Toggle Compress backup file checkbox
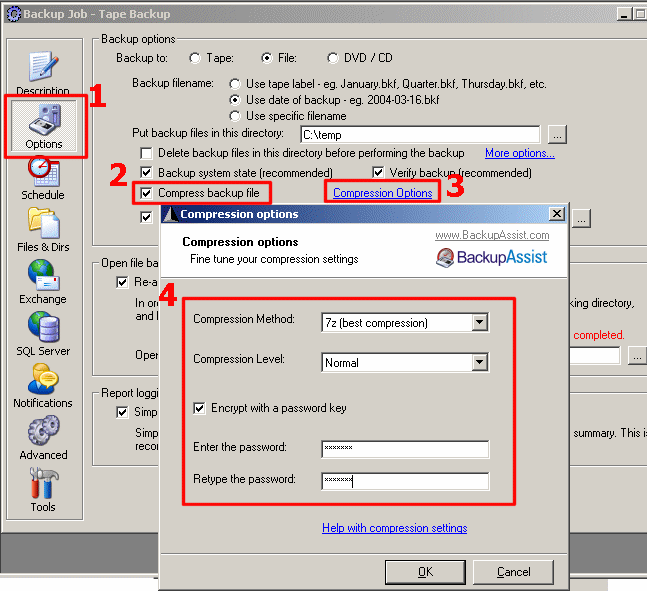Screen dimensions: 647x591 point(146,193)
